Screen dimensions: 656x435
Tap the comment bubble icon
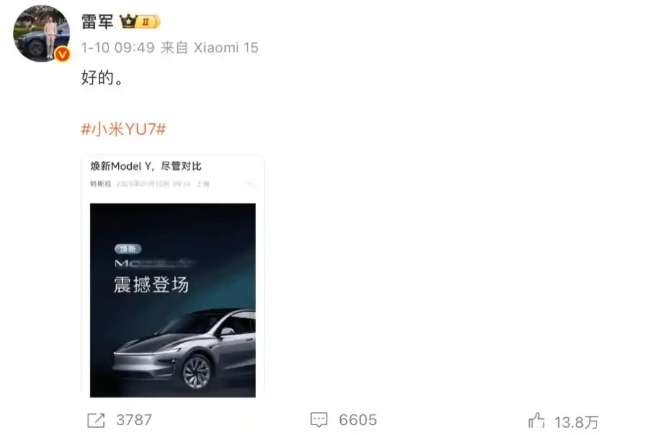pos(319,420)
